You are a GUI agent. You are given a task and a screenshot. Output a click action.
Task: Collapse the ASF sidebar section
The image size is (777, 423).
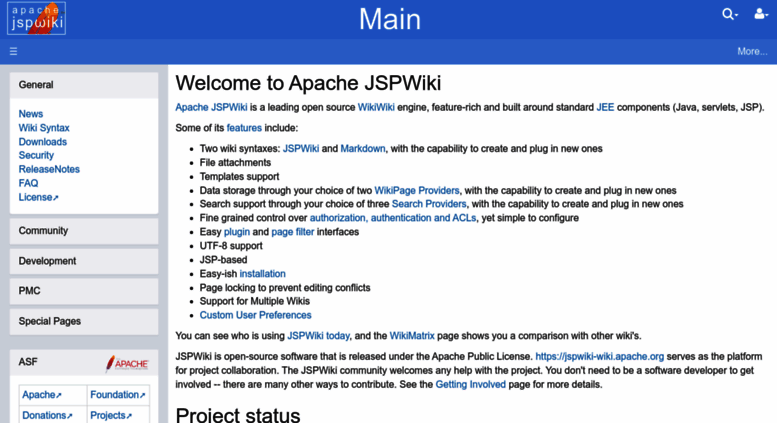coord(84,362)
